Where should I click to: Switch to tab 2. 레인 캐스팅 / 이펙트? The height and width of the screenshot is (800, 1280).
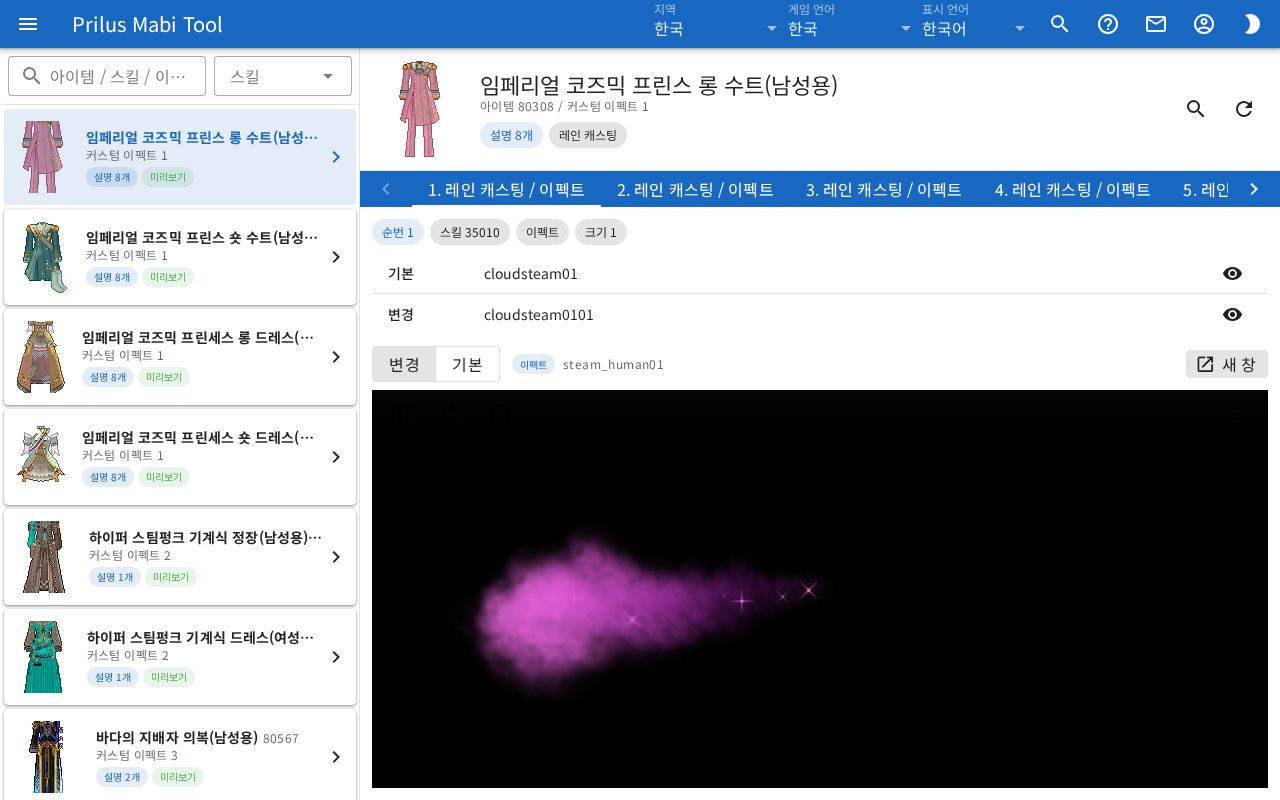[695, 189]
